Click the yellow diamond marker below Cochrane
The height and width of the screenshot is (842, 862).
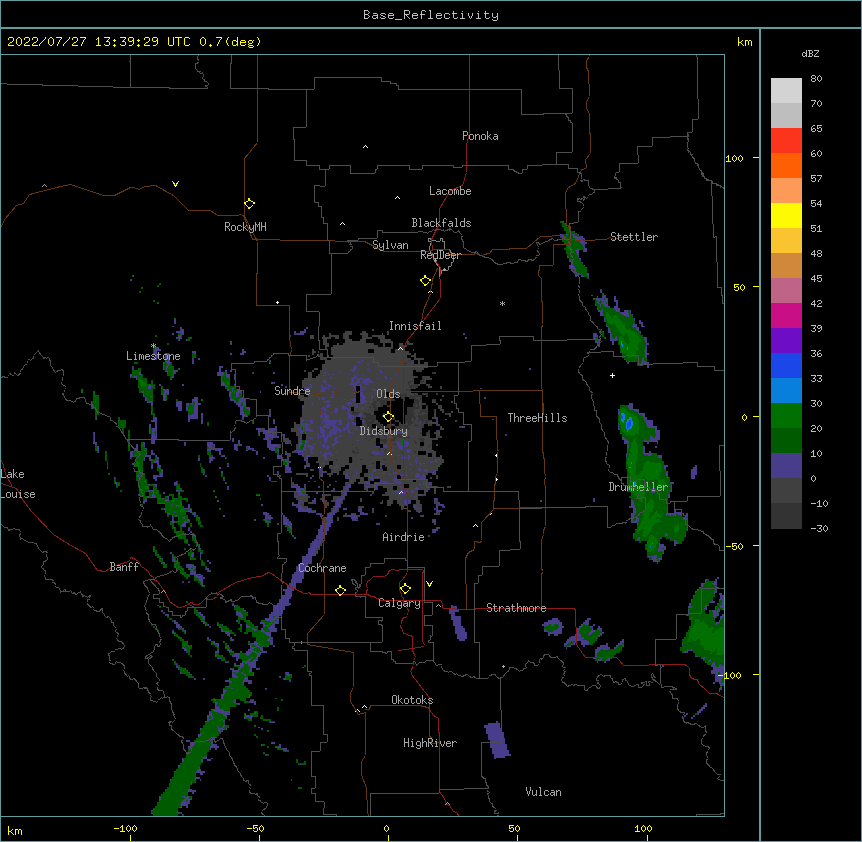340,590
